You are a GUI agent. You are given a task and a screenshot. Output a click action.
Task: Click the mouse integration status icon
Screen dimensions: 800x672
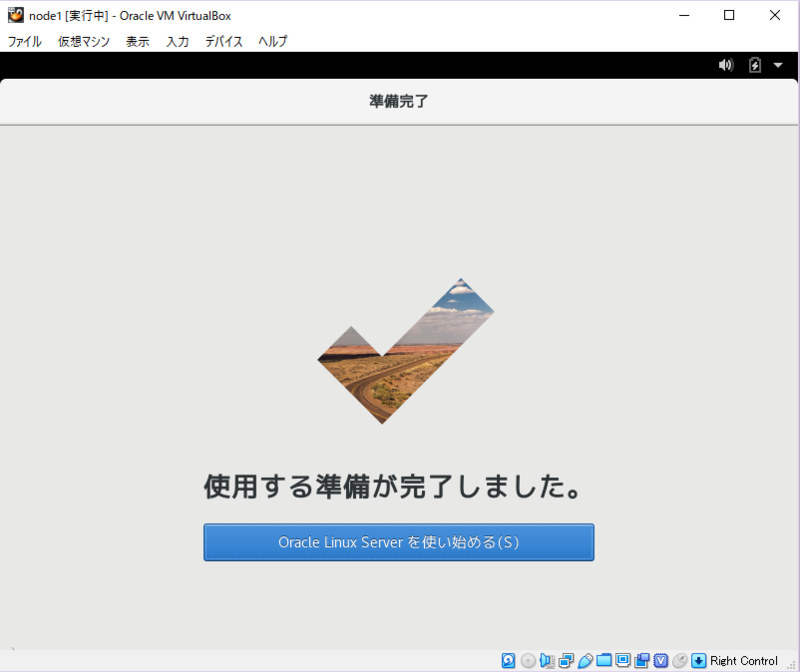(x=679, y=661)
